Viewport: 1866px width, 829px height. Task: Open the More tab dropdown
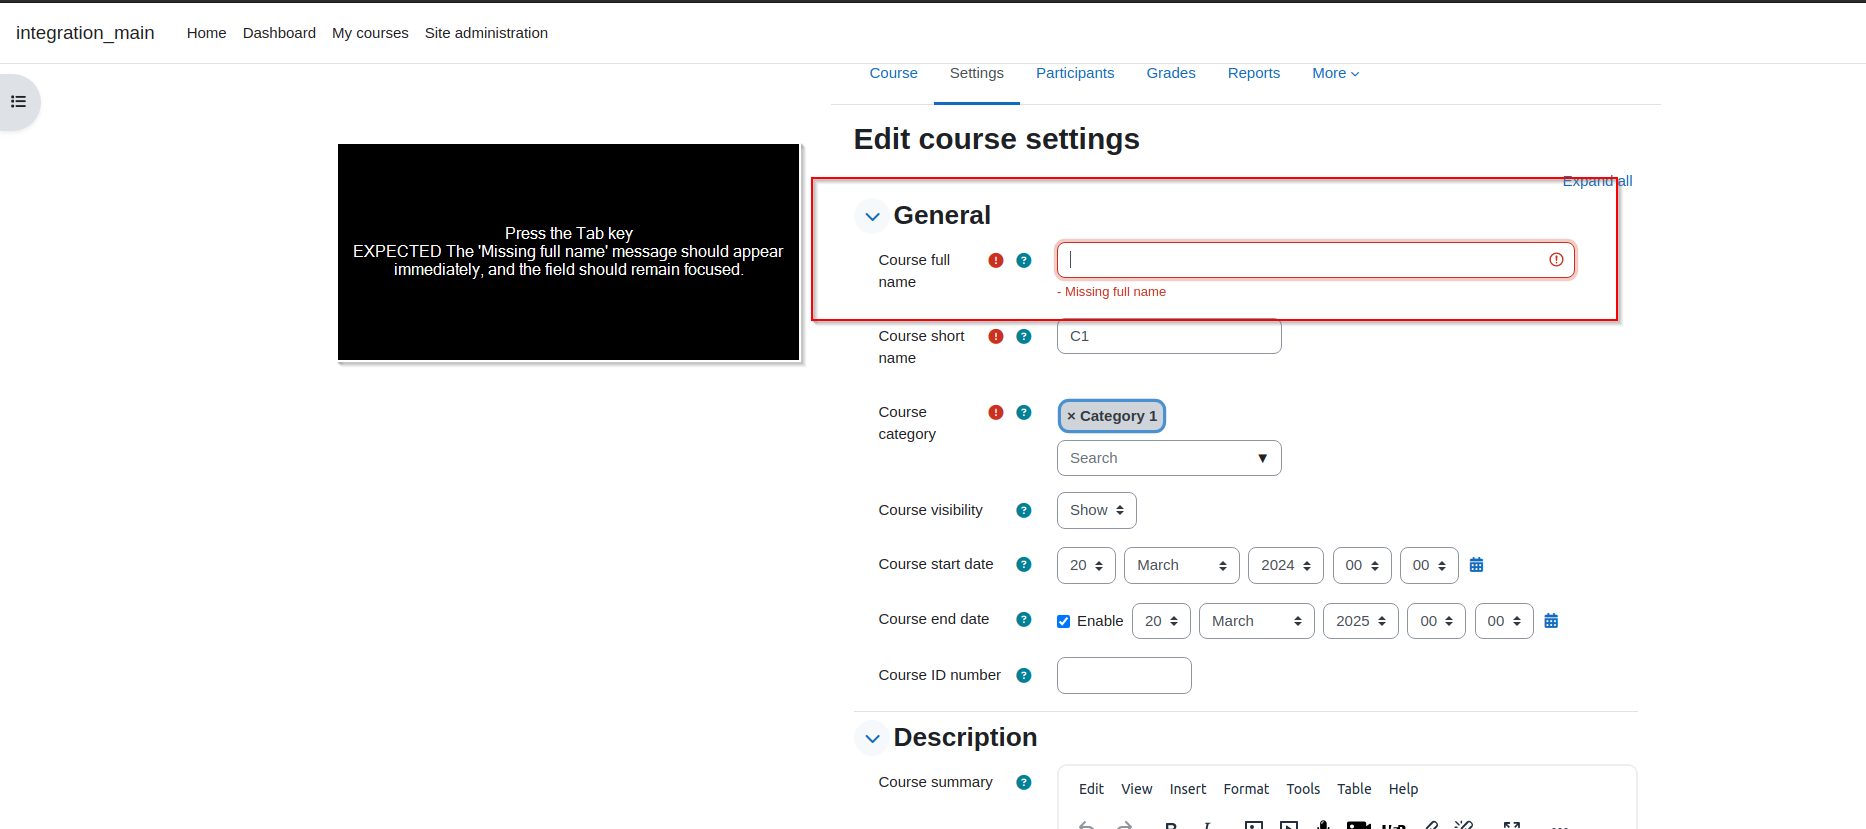point(1335,73)
